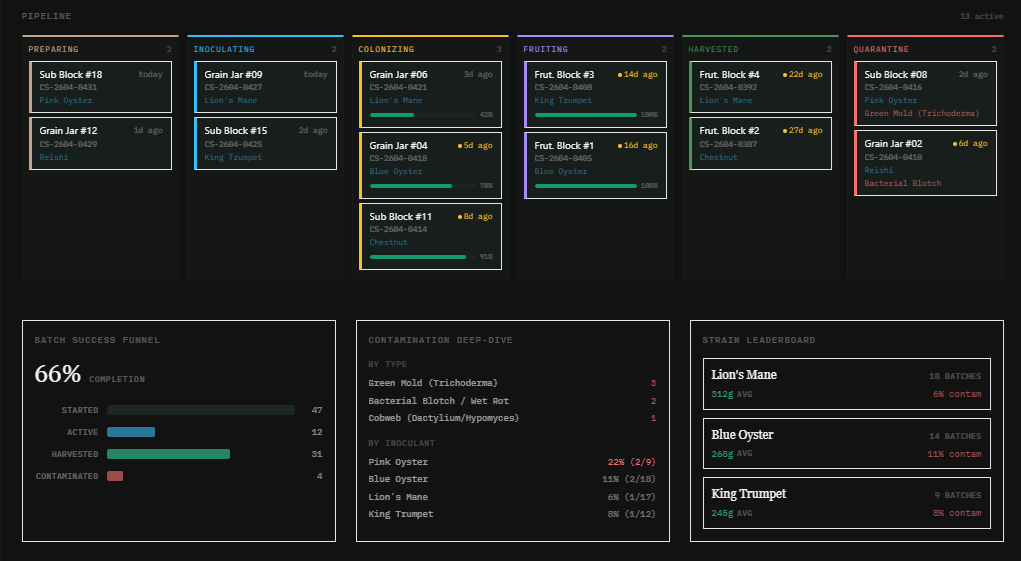Click the blue Active funnel bar
This screenshot has width=1021, height=561.
click(x=131, y=432)
